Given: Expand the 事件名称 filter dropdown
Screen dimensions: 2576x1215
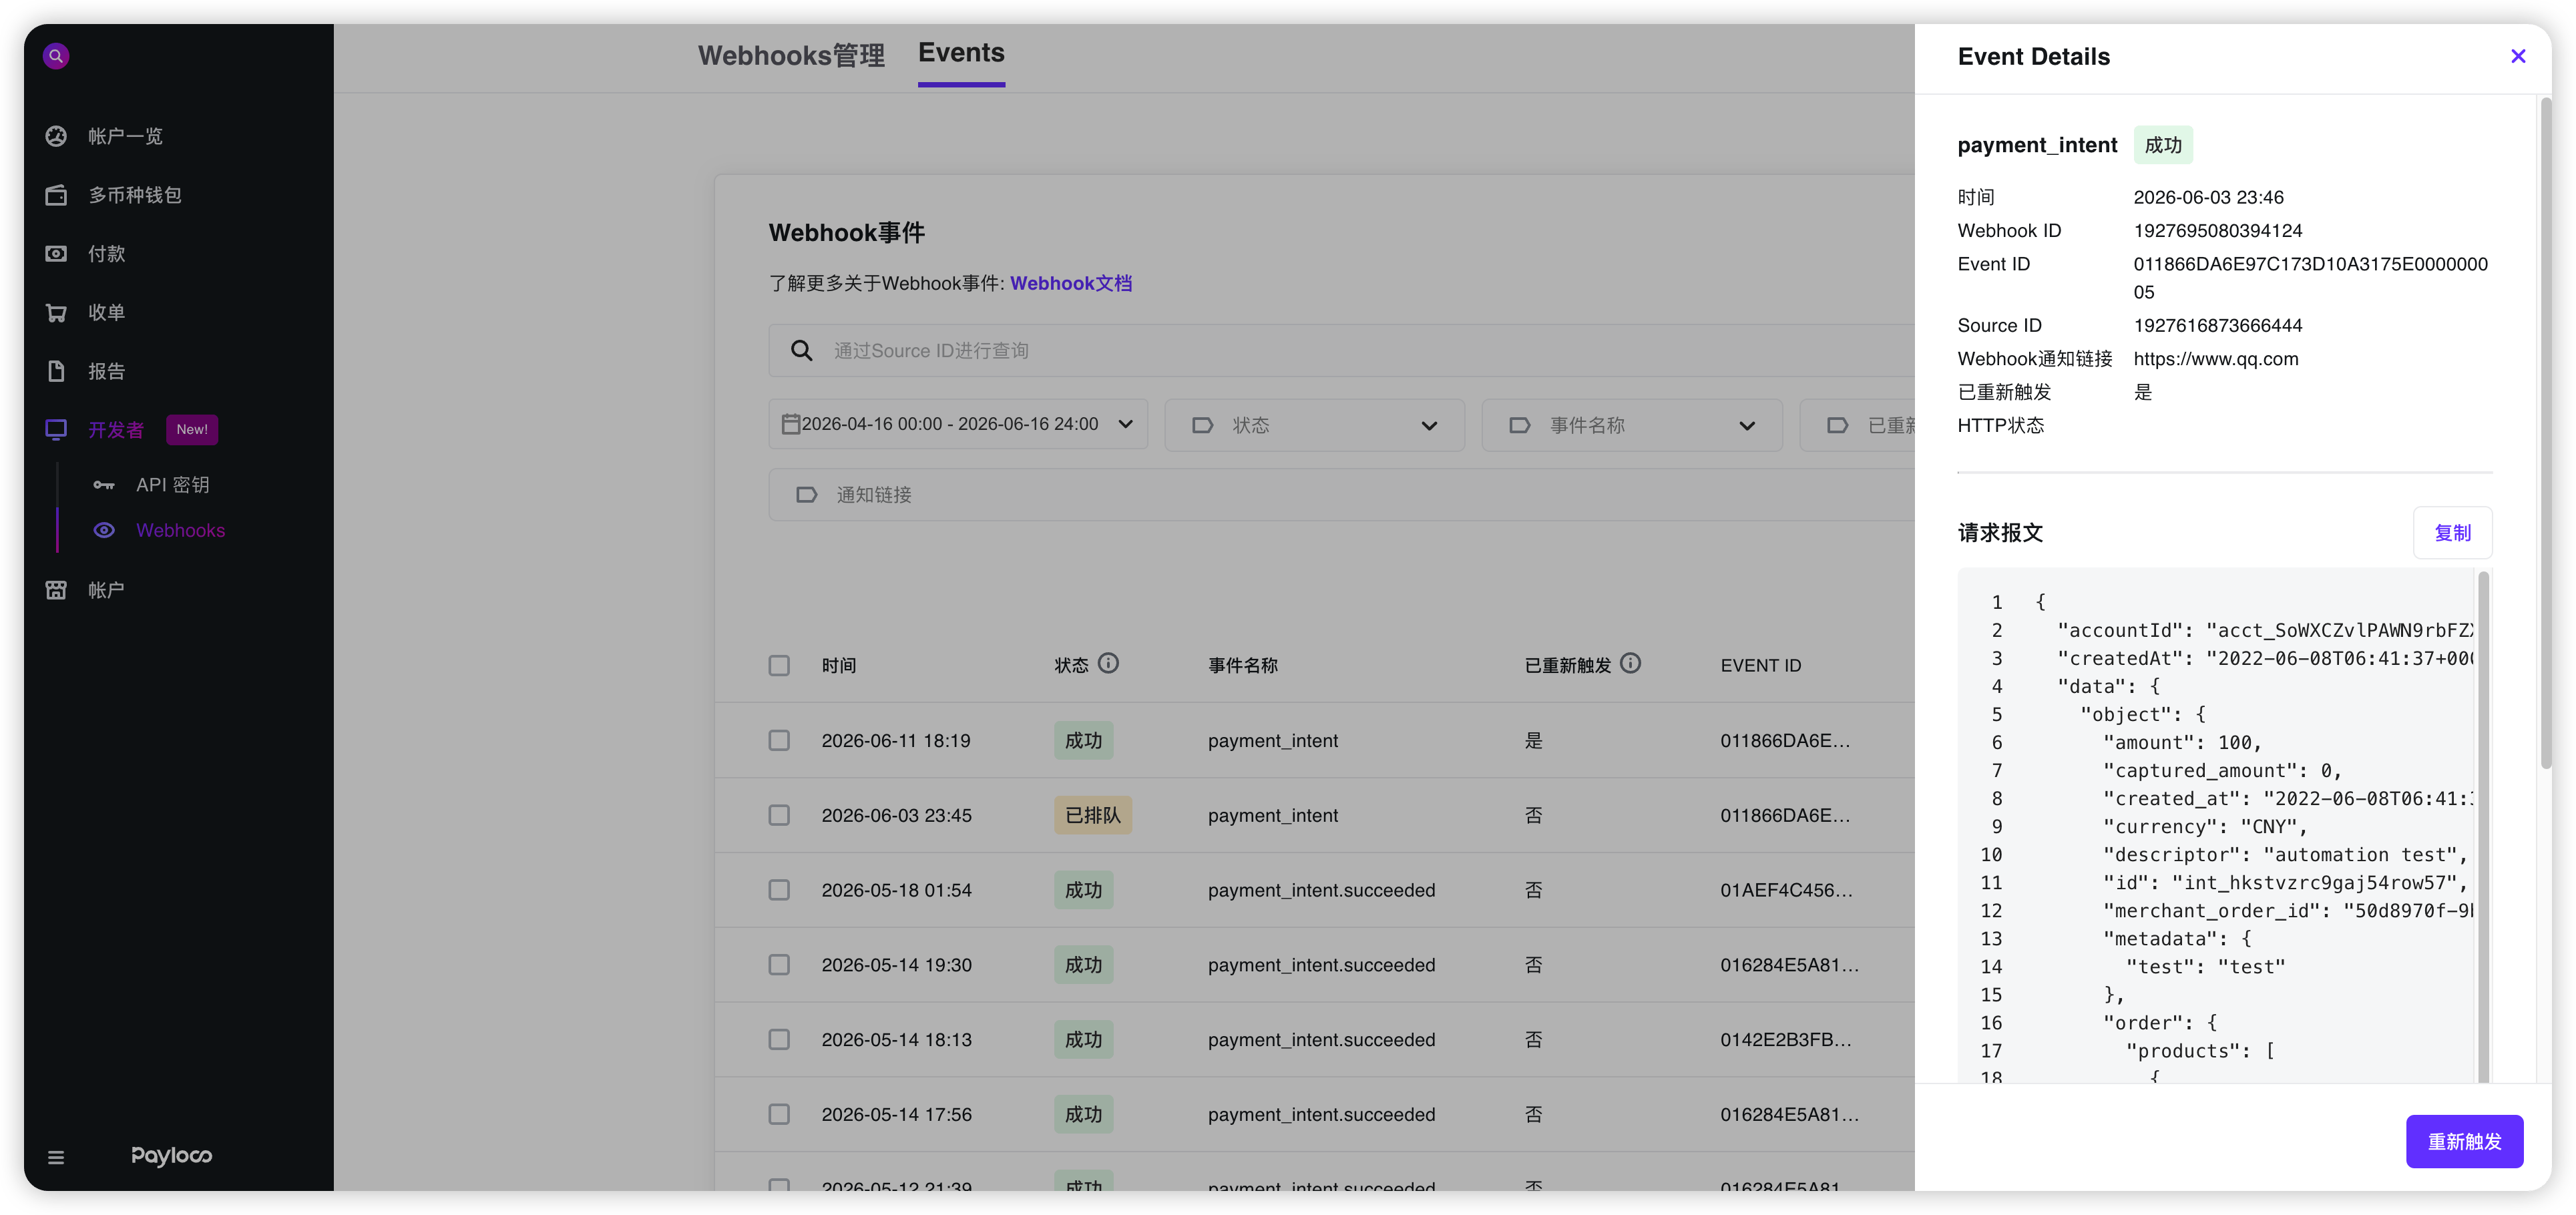Looking at the screenshot, I should point(1631,425).
